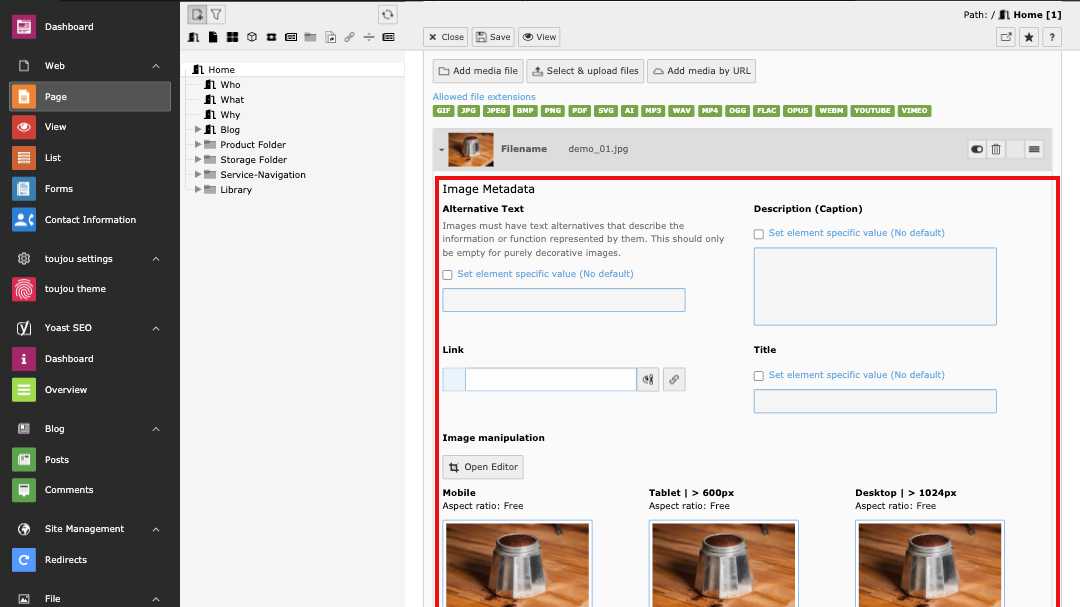Image resolution: width=1080 pixels, height=607 pixels.
Task: Click the help question mark icon
Action: [1051, 37]
